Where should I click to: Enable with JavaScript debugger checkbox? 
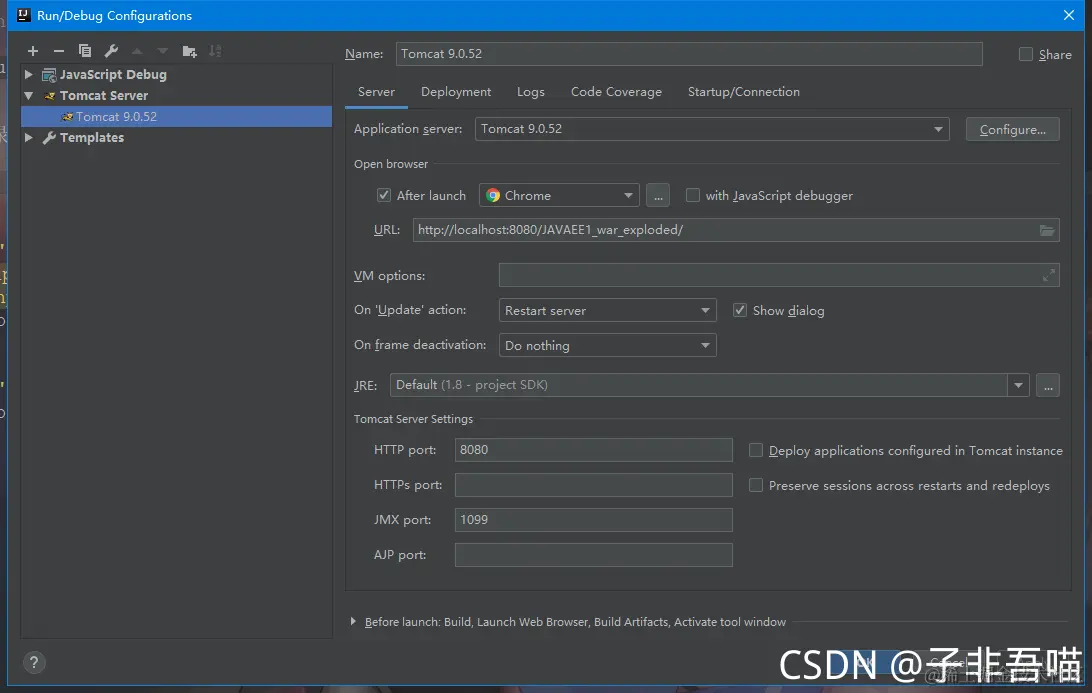click(693, 196)
